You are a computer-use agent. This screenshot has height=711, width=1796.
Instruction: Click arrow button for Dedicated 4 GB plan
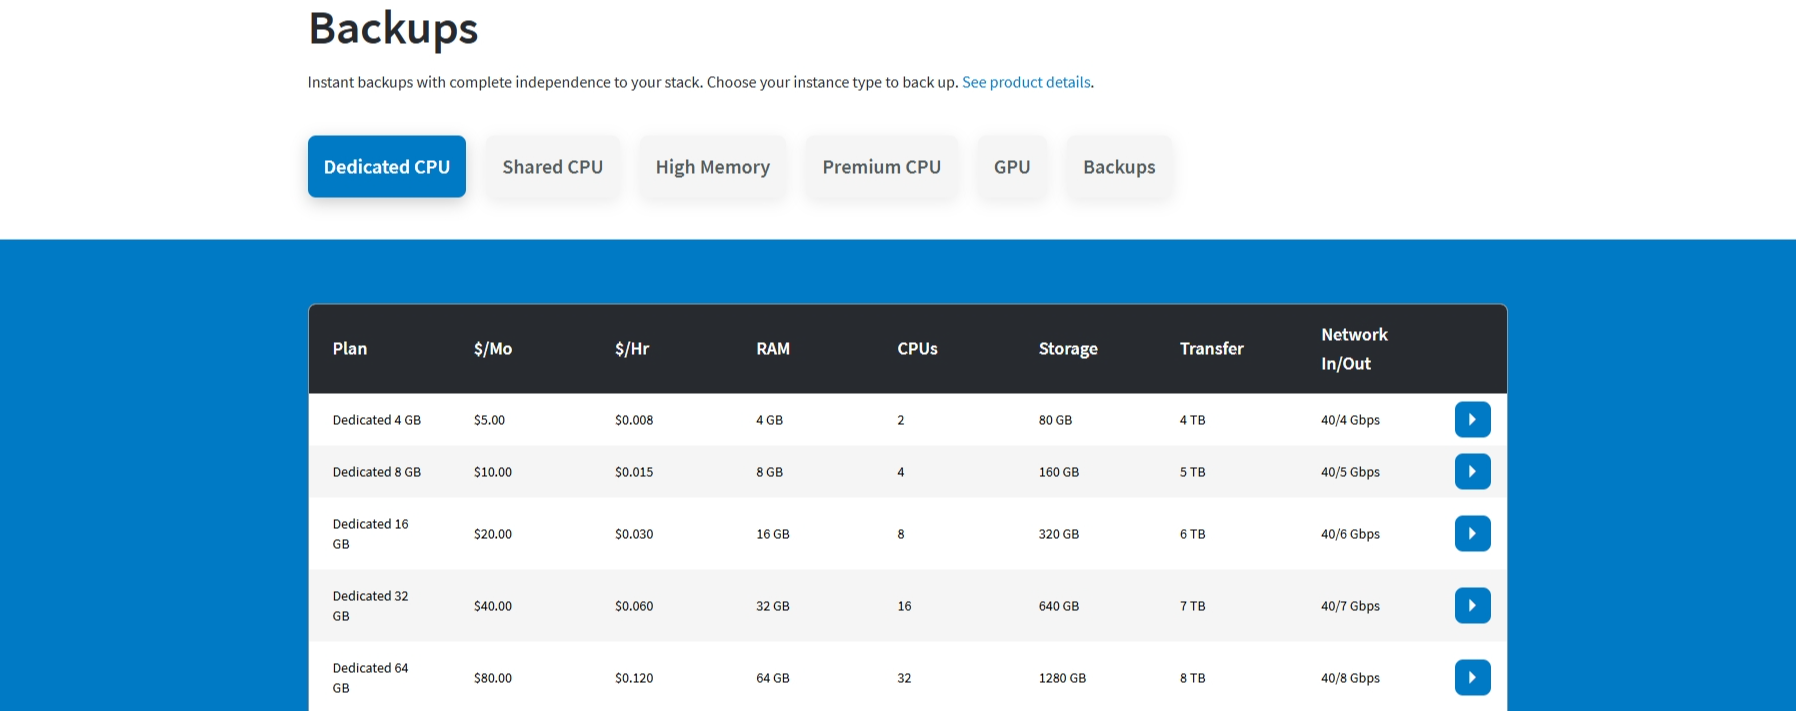1472,420
